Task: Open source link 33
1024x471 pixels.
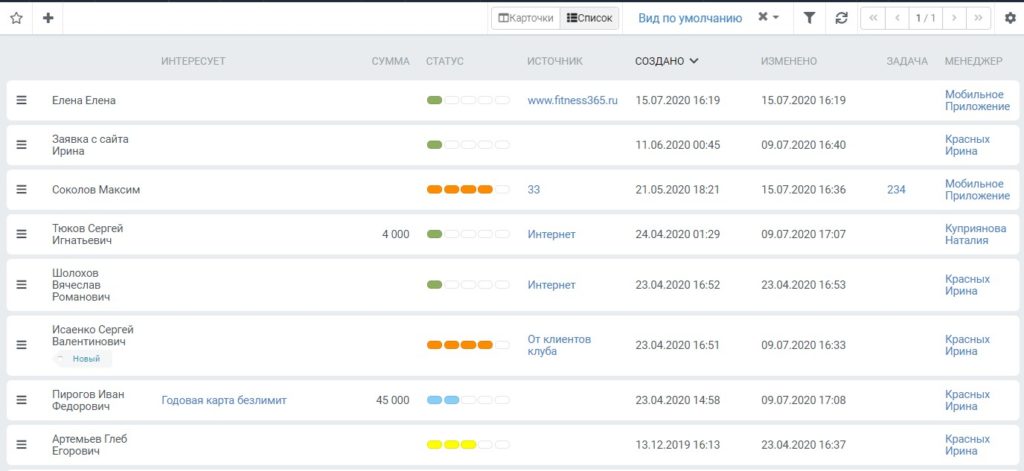Action: tap(534, 189)
